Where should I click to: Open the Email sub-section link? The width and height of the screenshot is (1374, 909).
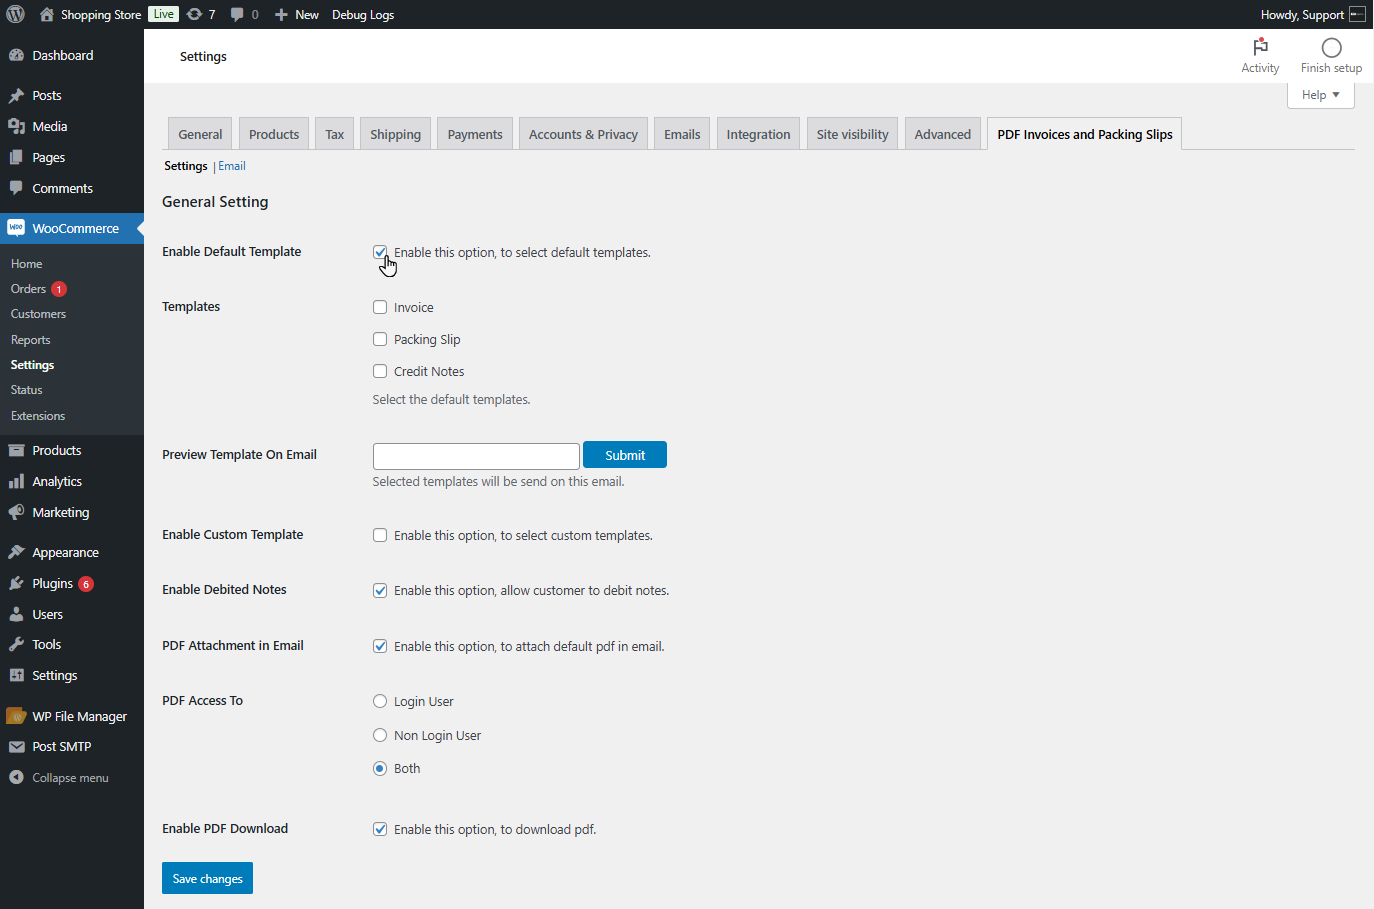pyautogui.click(x=232, y=166)
